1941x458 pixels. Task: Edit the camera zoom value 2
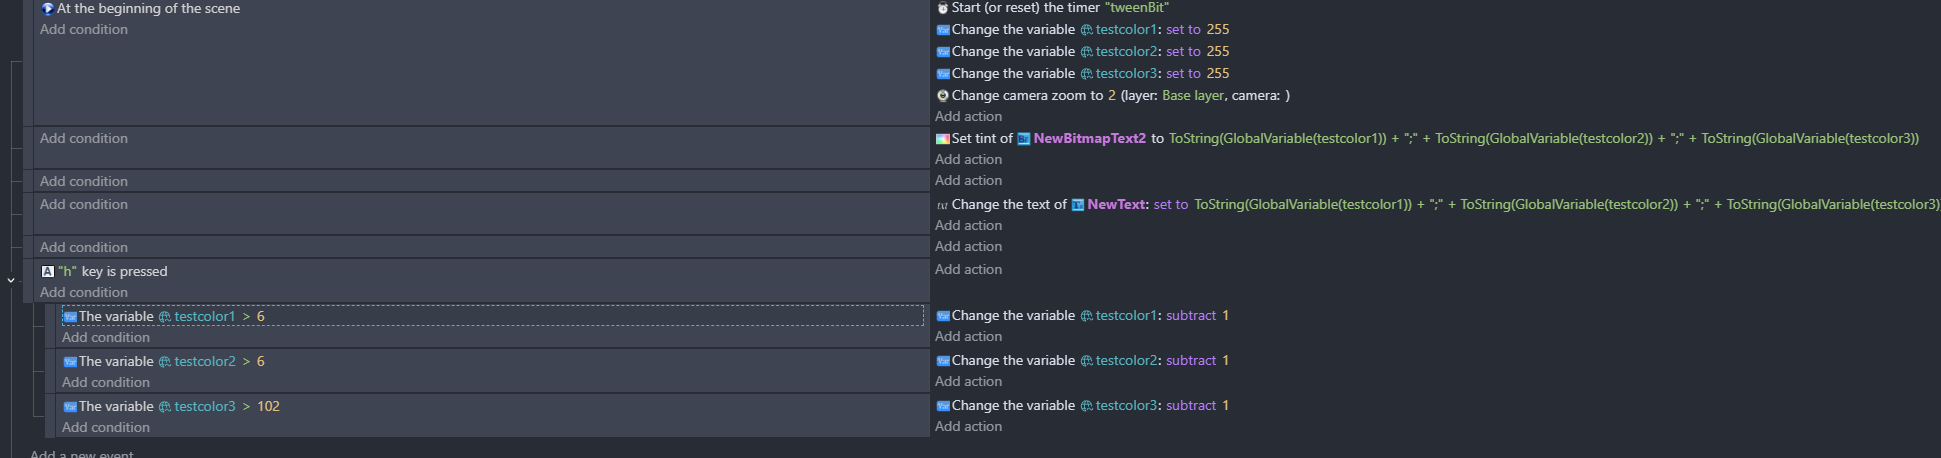[x=1112, y=96]
